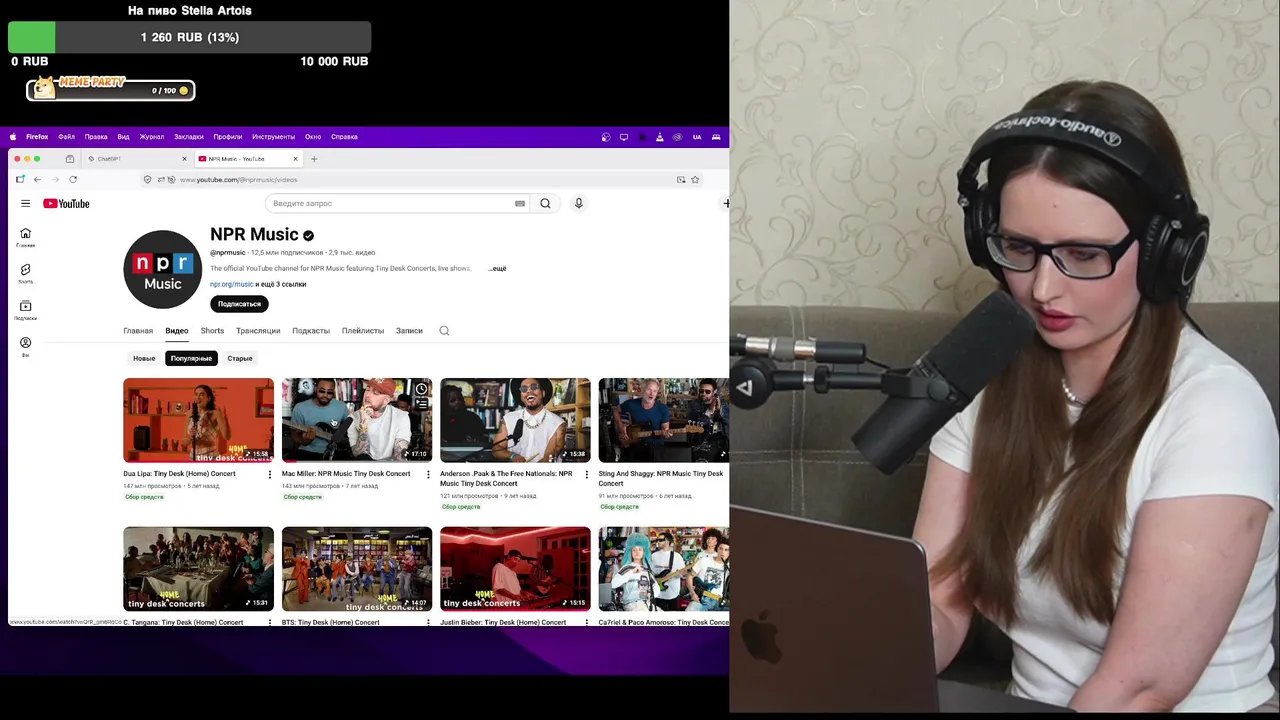Open the Инструменты menu

[273, 137]
